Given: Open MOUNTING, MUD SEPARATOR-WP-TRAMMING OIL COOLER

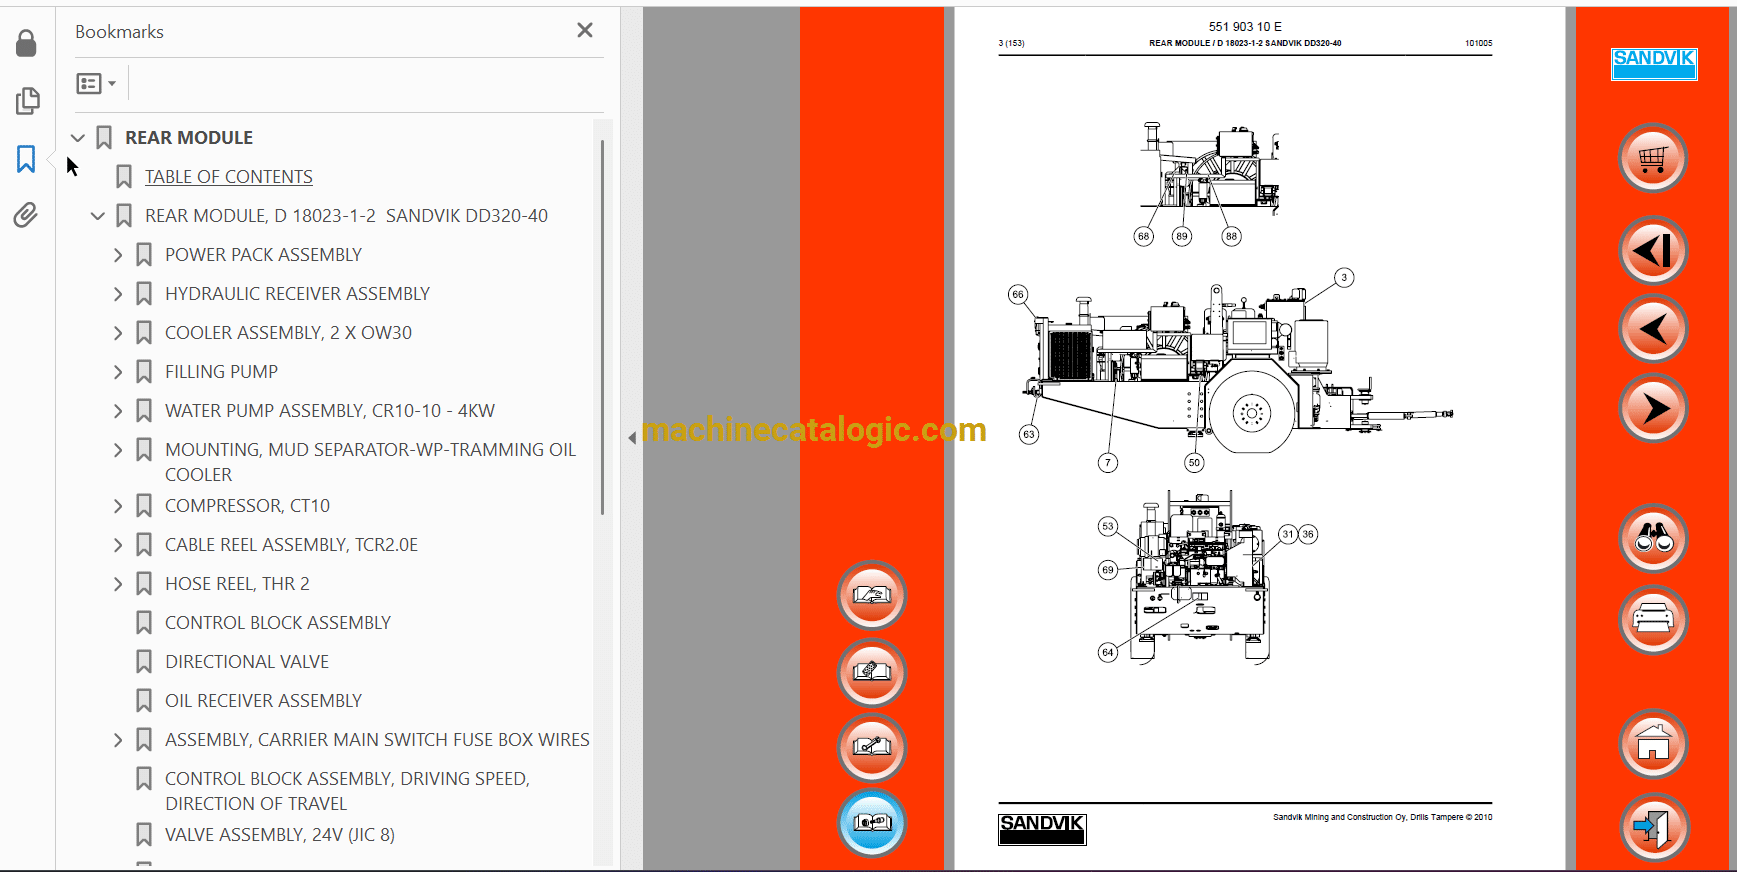Looking at the screenshot, I should pos(371,462).
